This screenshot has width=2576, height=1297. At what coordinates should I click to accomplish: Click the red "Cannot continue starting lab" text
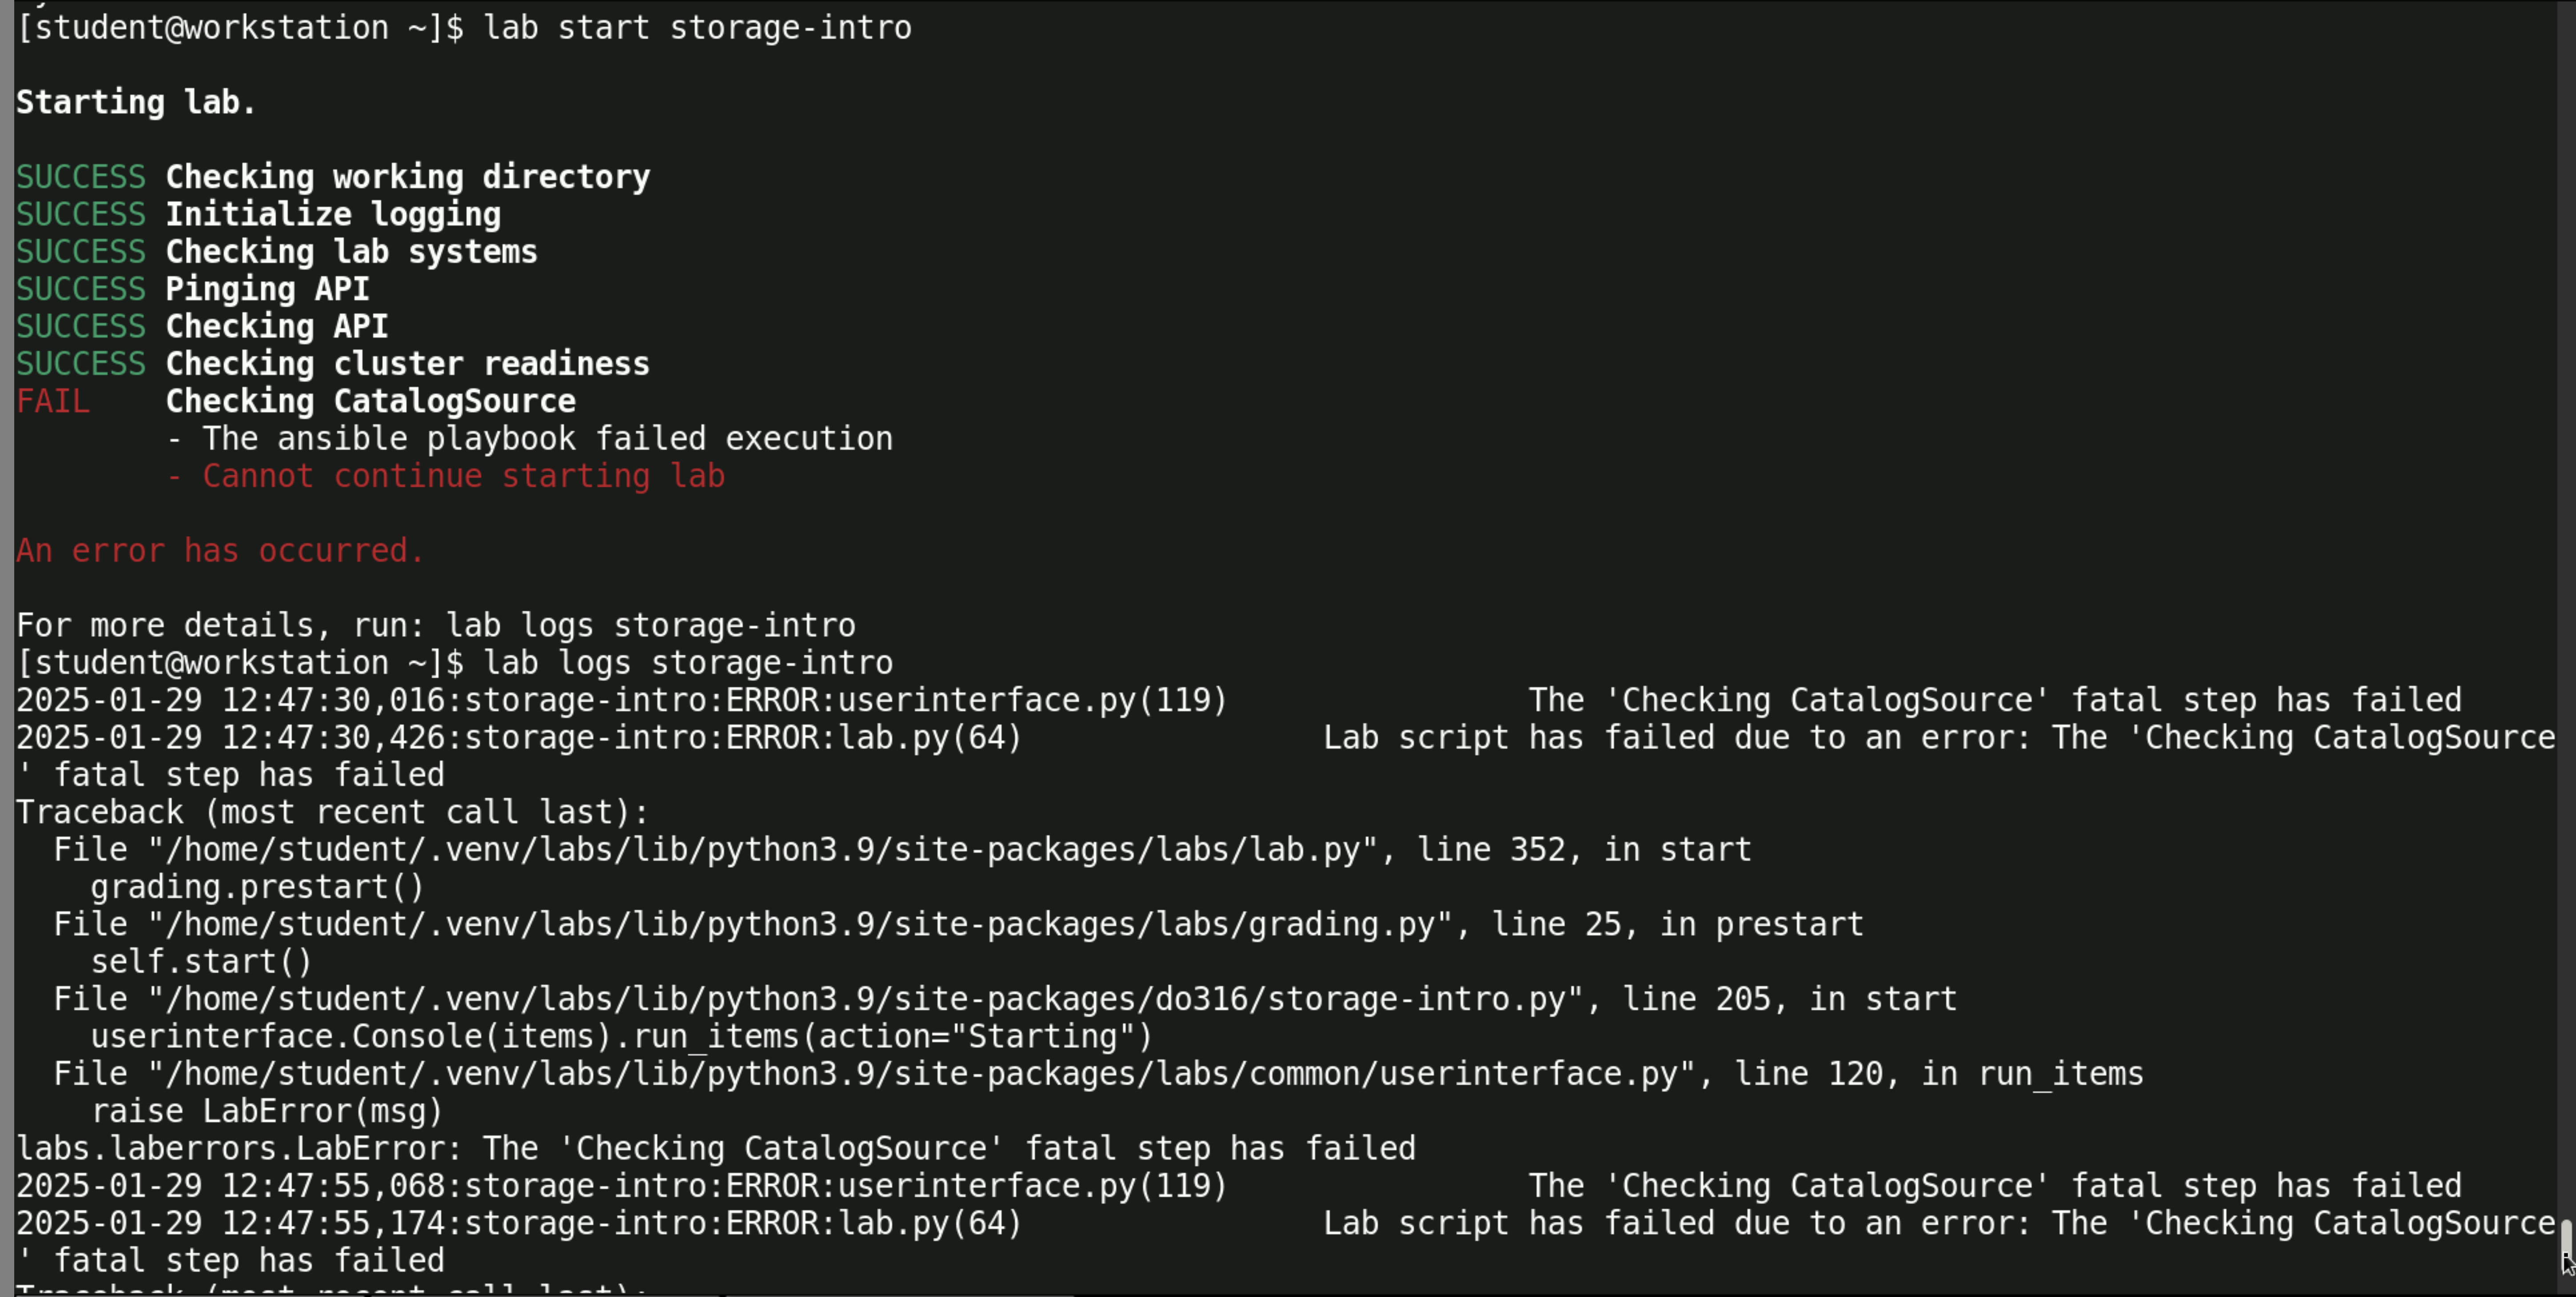click(463, 477)
